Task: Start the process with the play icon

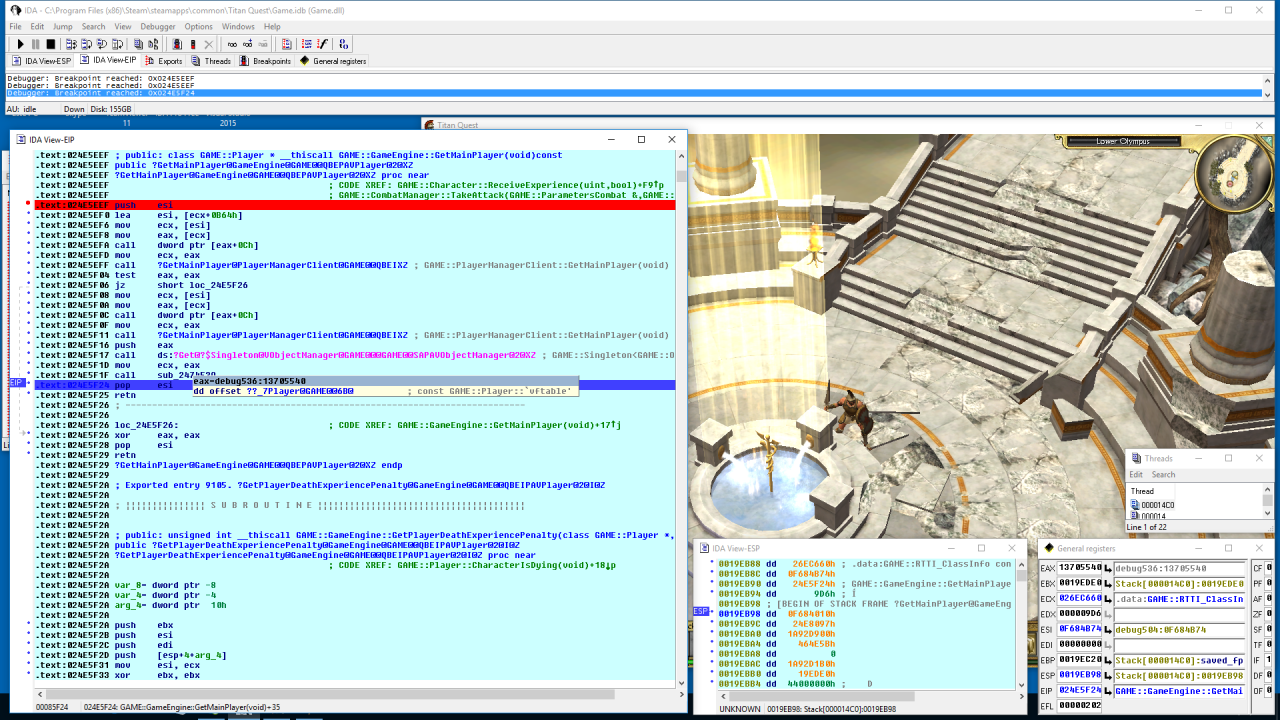Action: [20, 44]
